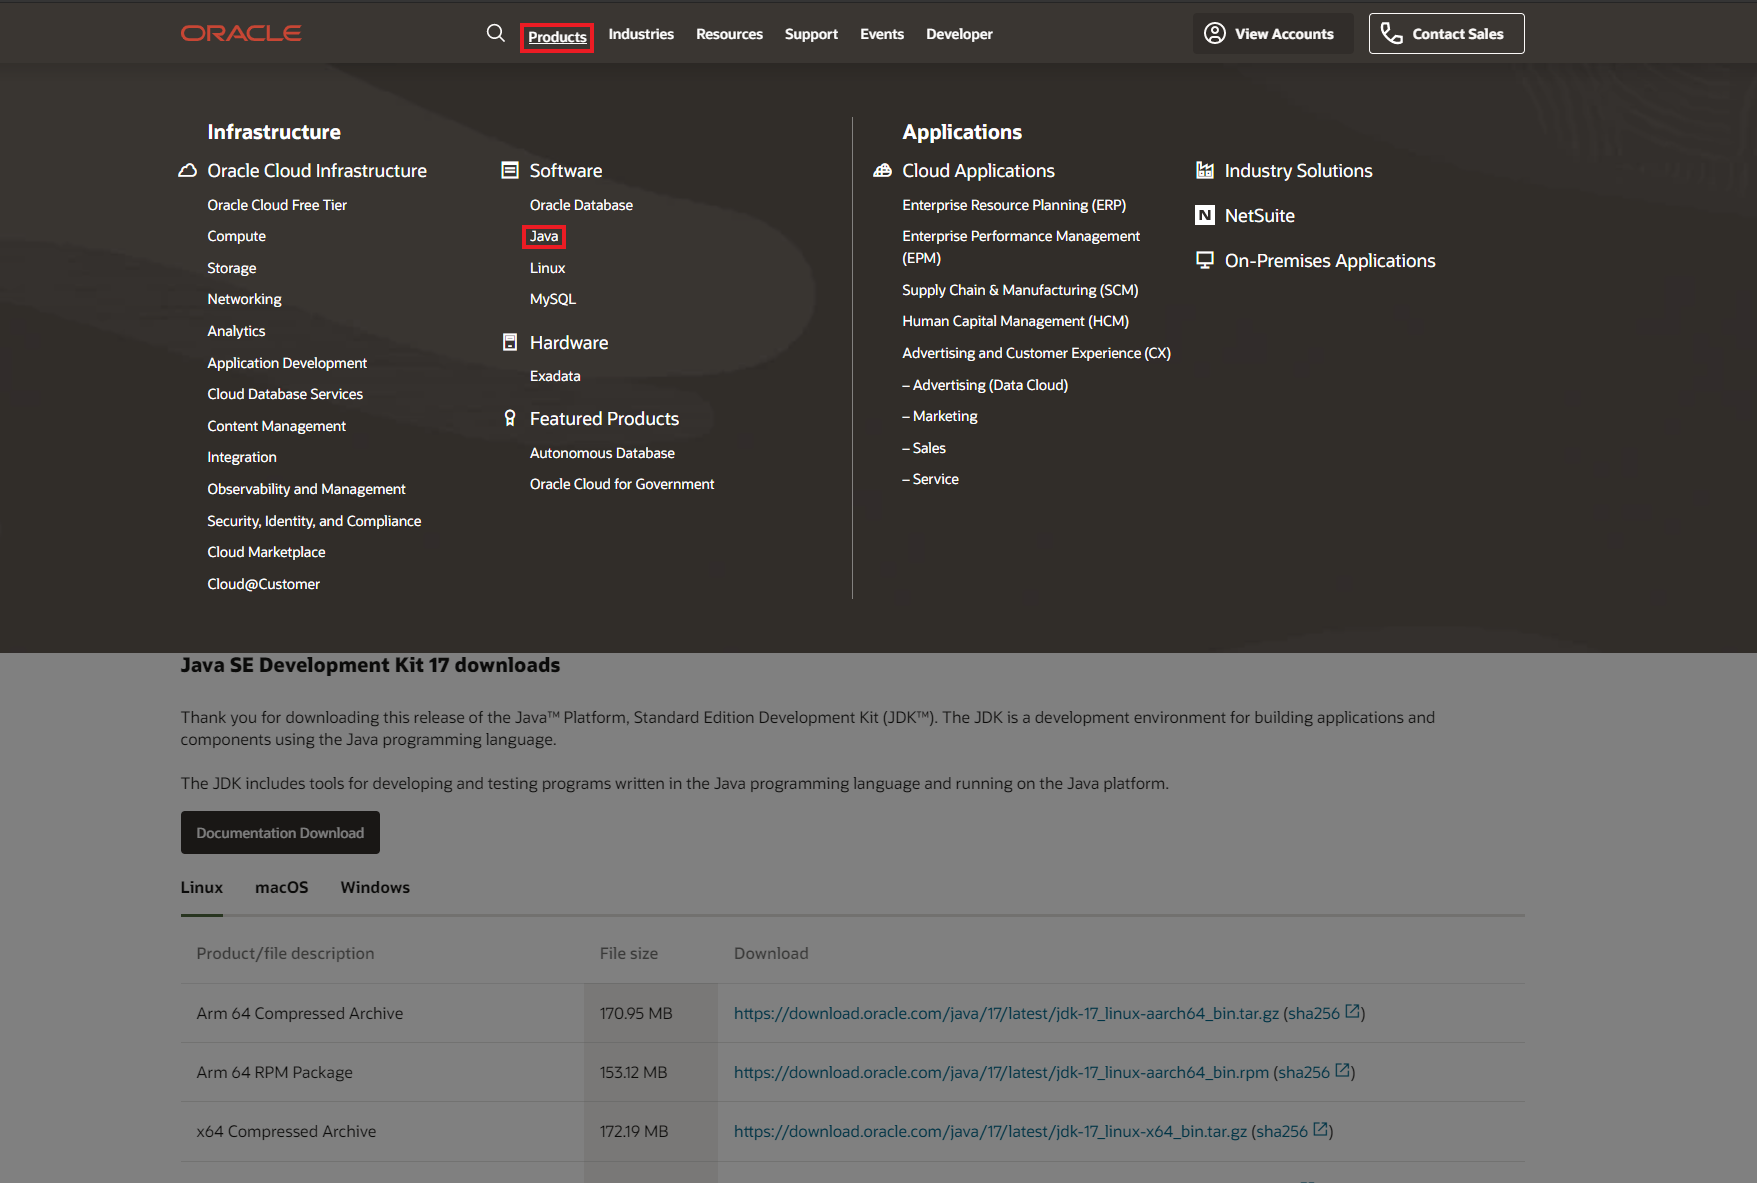1757x1183 pixels.
Task: Open sha256 external link icon for aarch64 tar.gz
Action: (1352, 1011)
